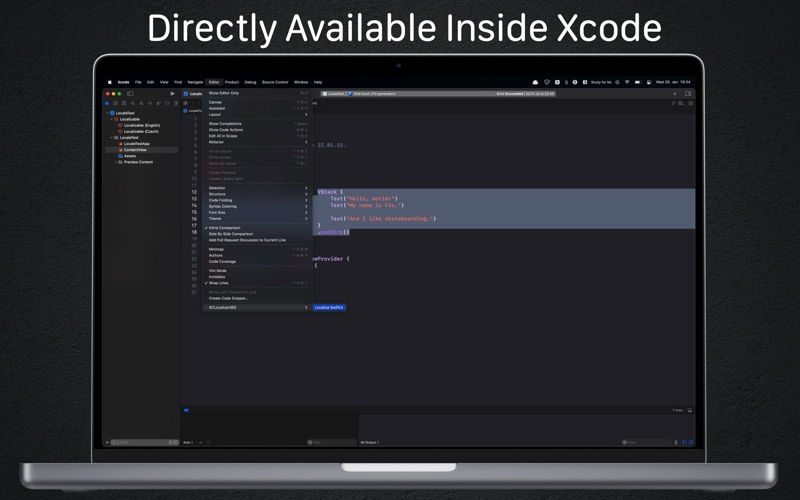This screenshot has height=500, width=800.
Task: Toggle Wrap Lines checked menu item
Action: [x=255, y=283]
